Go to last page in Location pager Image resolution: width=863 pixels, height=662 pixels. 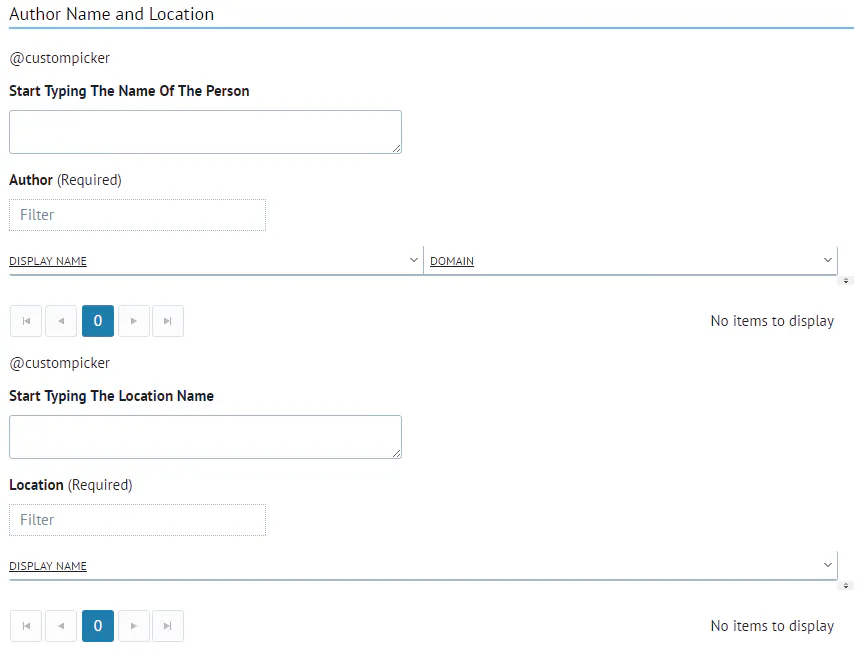click(168, 626)
